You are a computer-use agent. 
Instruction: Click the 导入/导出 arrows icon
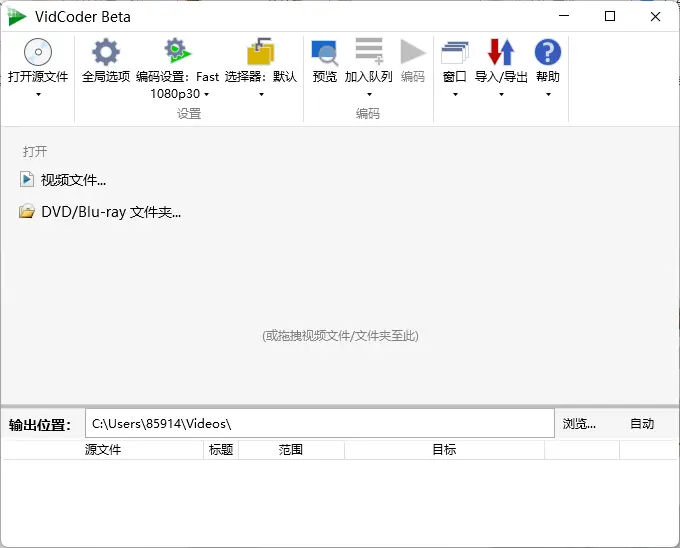point(501,52)
